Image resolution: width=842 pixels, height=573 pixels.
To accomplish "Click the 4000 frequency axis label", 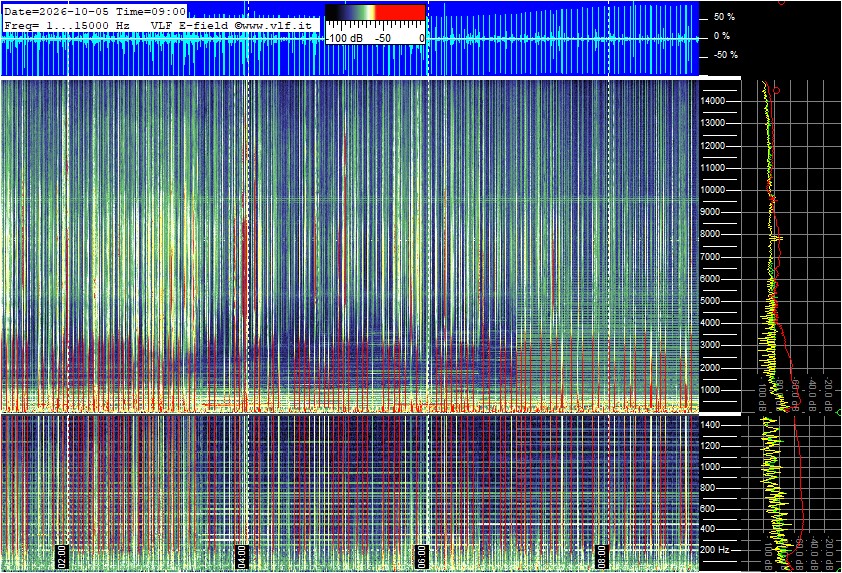I will pyautogui.click(x=711, y=323).
